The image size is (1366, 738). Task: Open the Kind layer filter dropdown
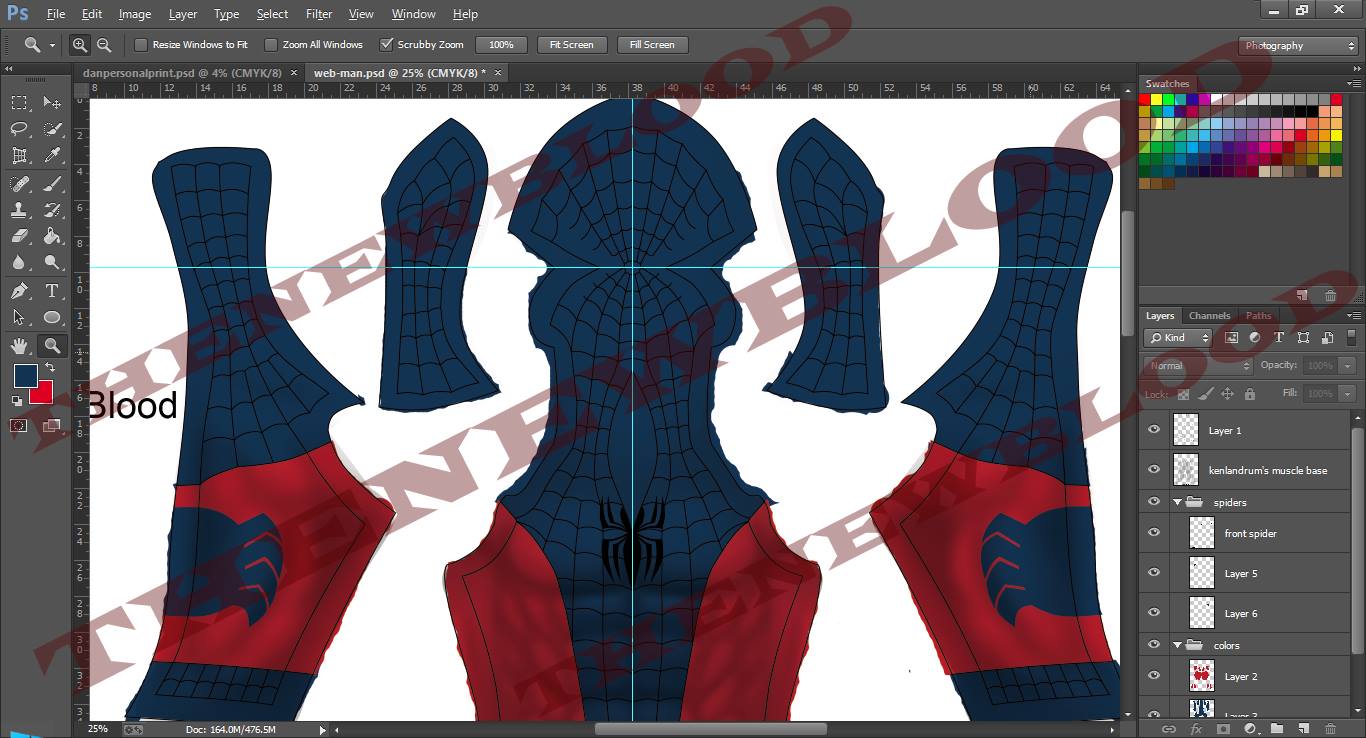[x=1178, y=338]
